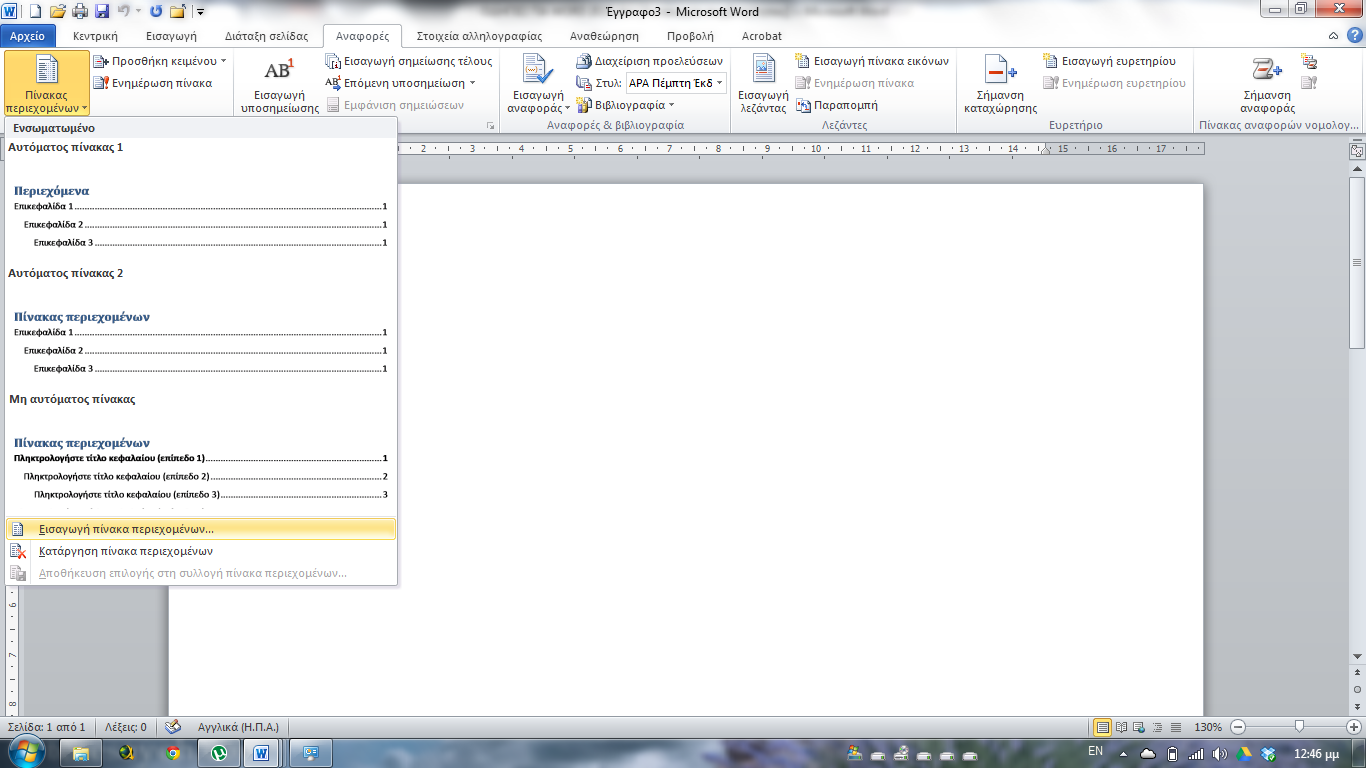Screen dimensions: 1366x768
Task: Select Κατάργηση πίνακα περιεχομένων menu item
Action: click(201, 551)
